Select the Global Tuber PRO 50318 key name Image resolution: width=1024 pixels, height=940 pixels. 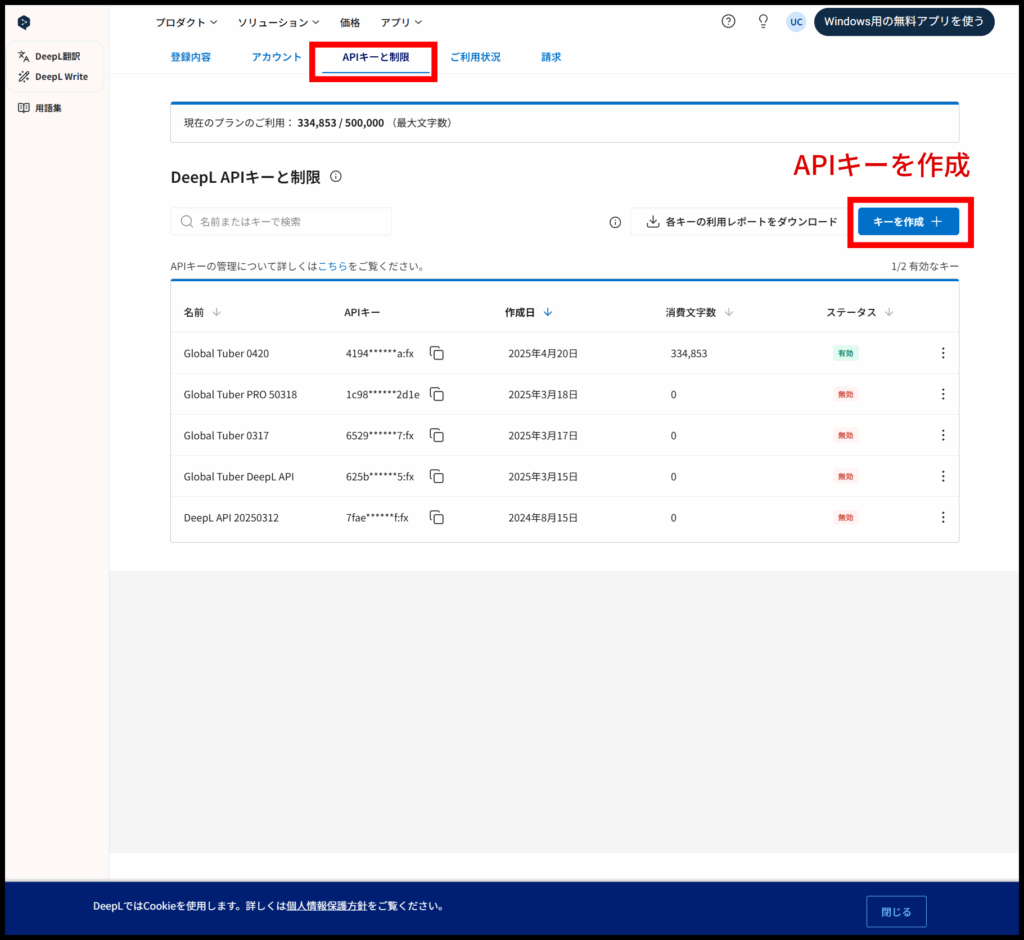(240, 395)
